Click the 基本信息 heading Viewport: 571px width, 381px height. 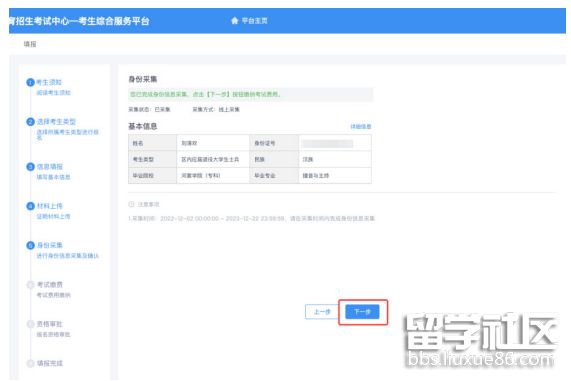coord(143,126)
